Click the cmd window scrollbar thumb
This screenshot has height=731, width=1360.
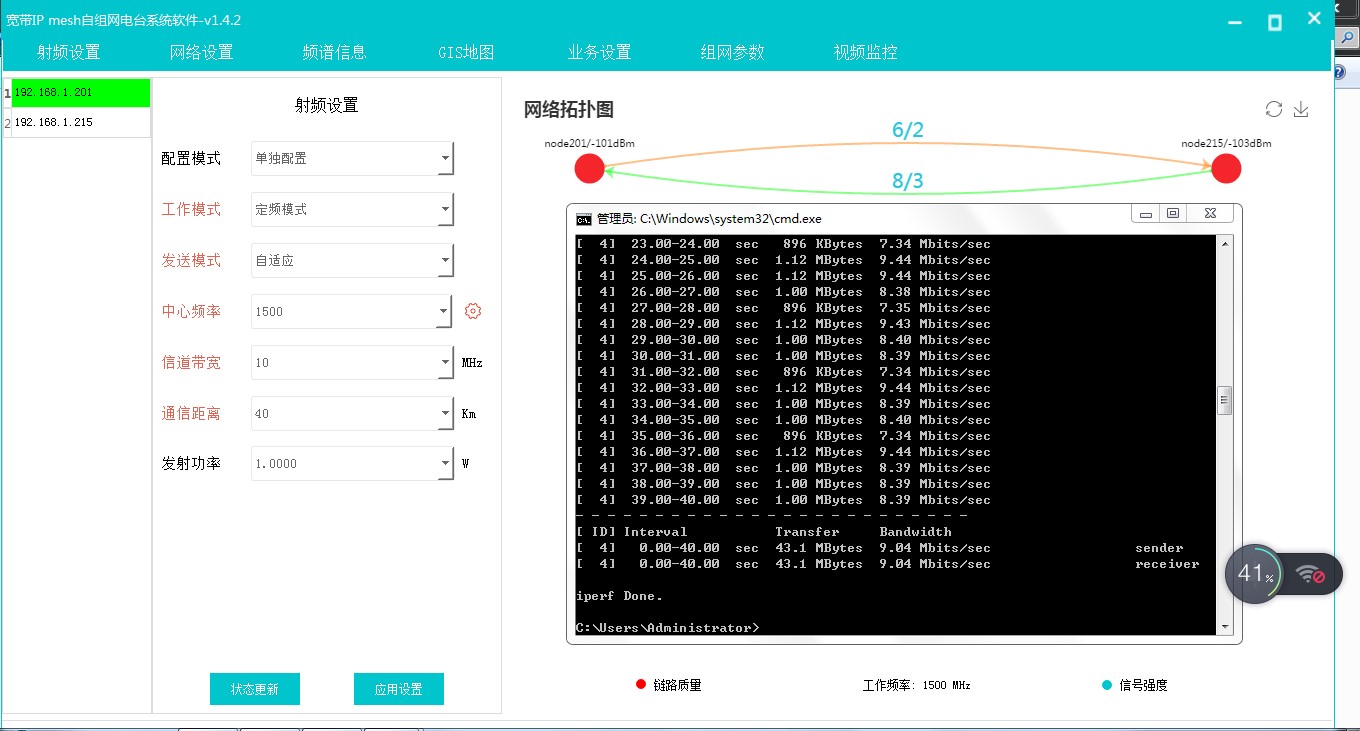click(1223, 400)
